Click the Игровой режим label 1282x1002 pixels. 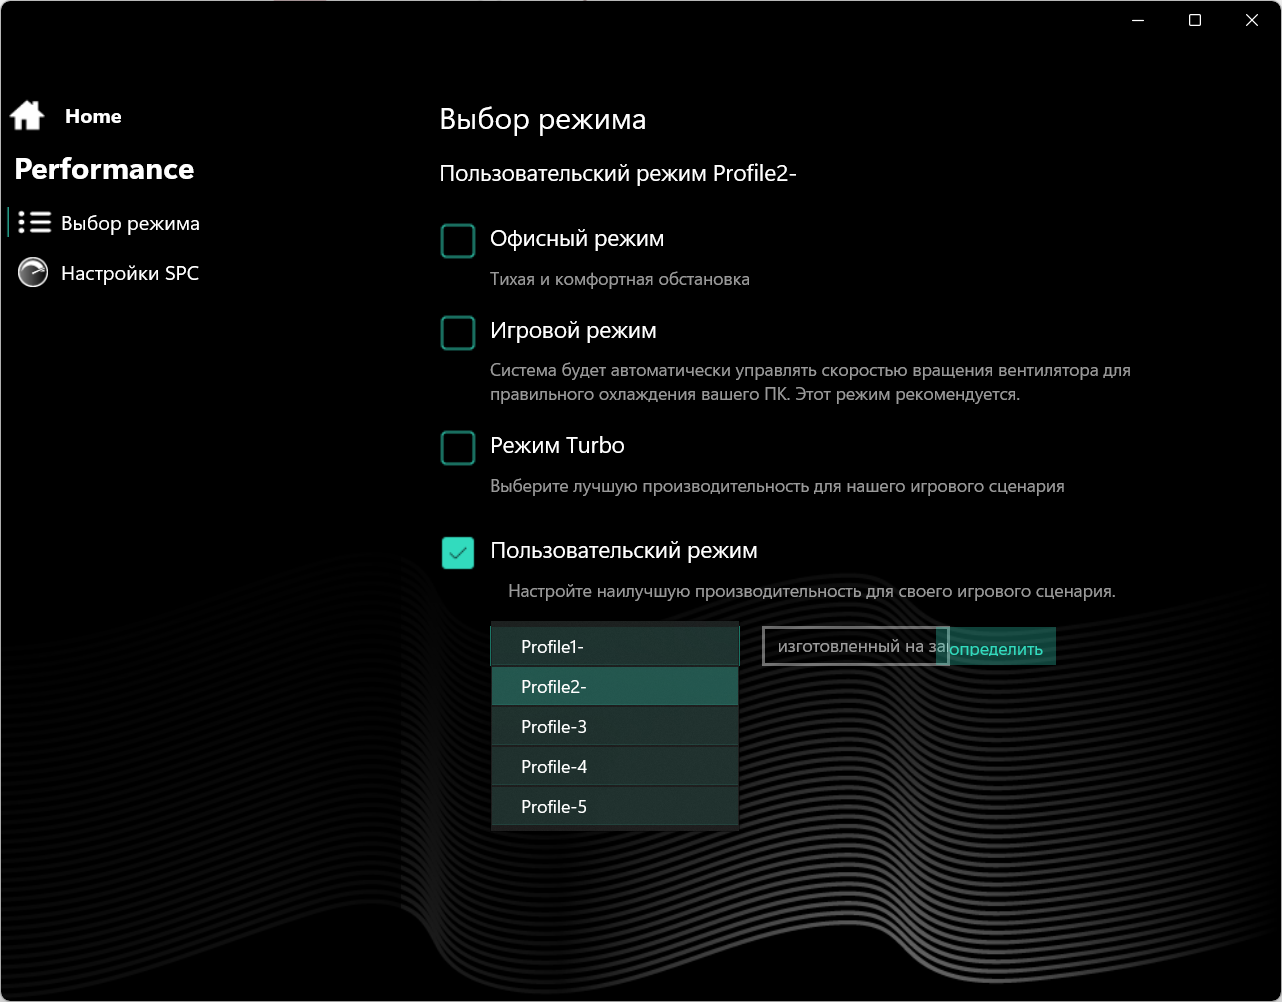tap(573, 331)
